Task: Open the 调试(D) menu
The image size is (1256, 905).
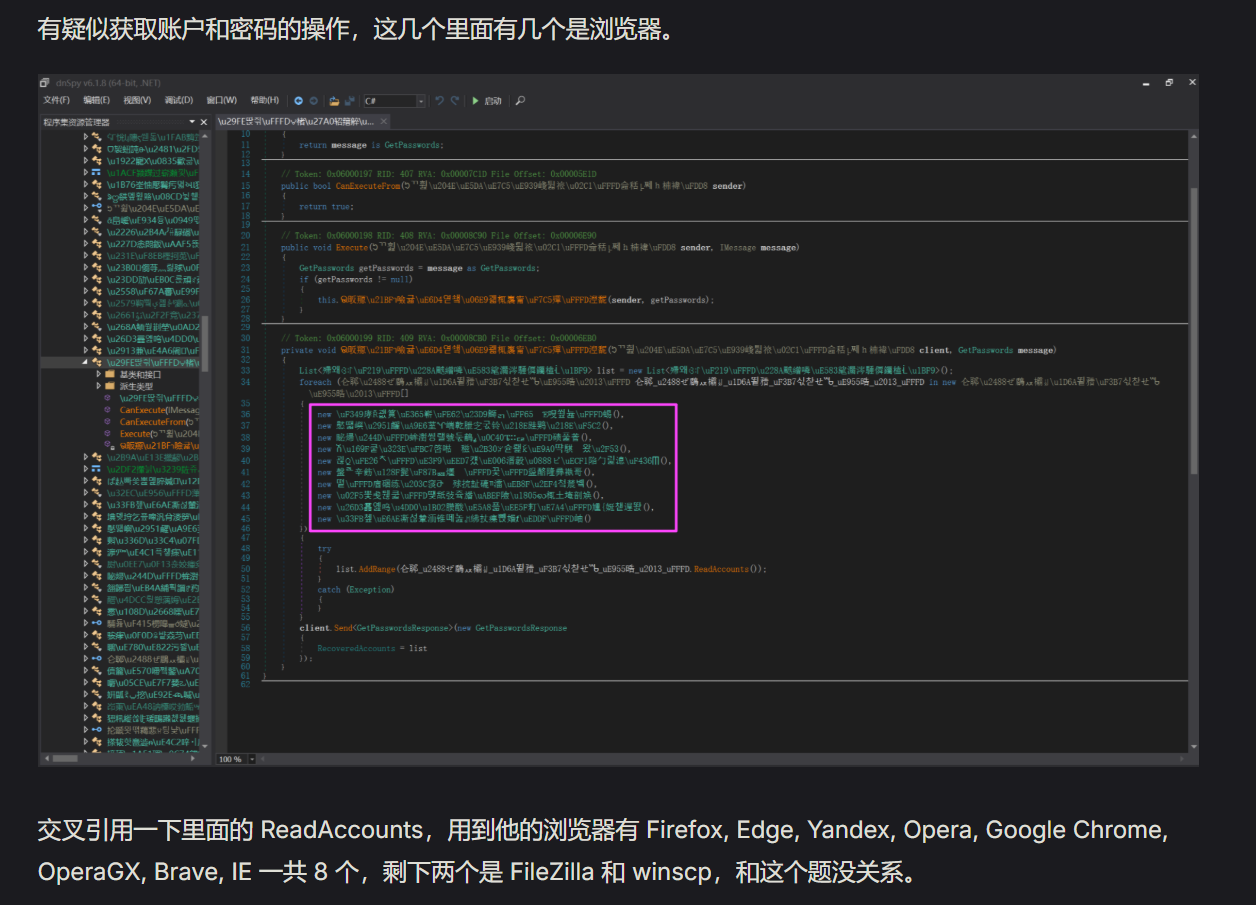Action: [179, 100]
